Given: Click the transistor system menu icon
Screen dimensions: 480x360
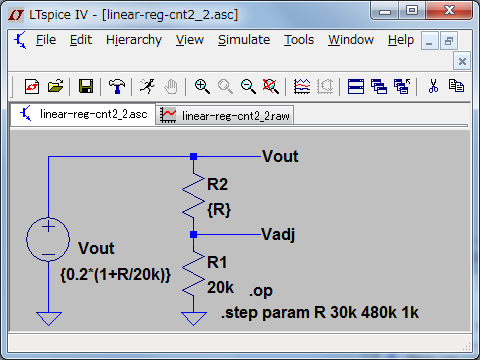Looking at the screenshot, I should point(20,40).
